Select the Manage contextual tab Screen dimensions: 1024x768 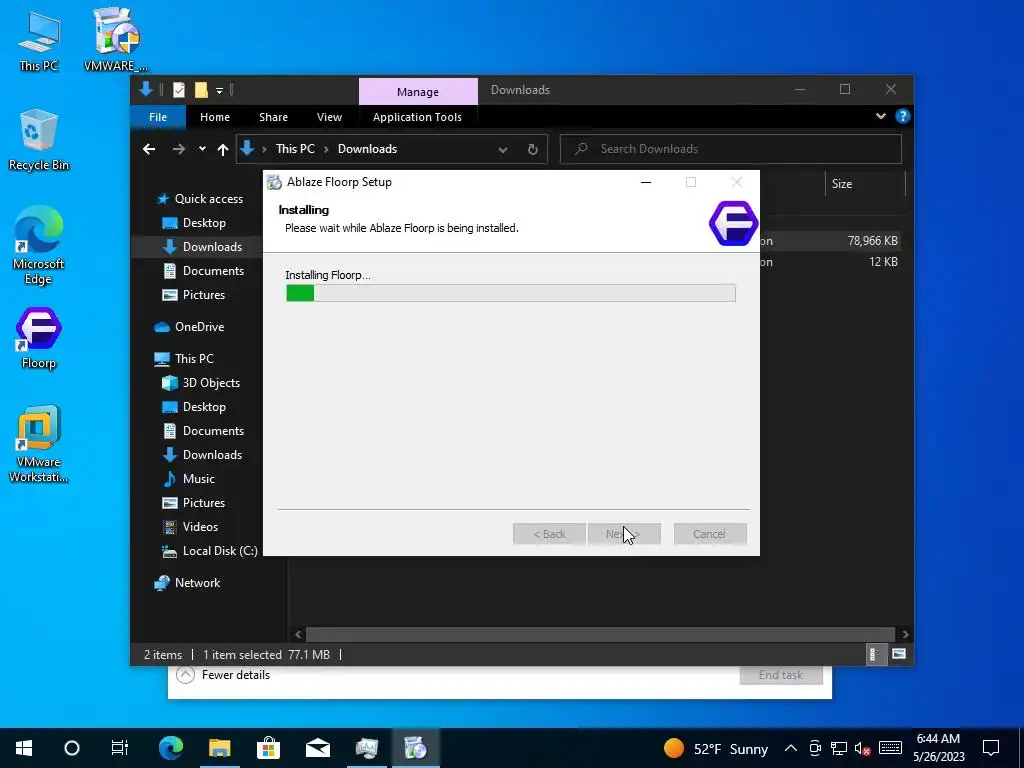click(418, 91)
